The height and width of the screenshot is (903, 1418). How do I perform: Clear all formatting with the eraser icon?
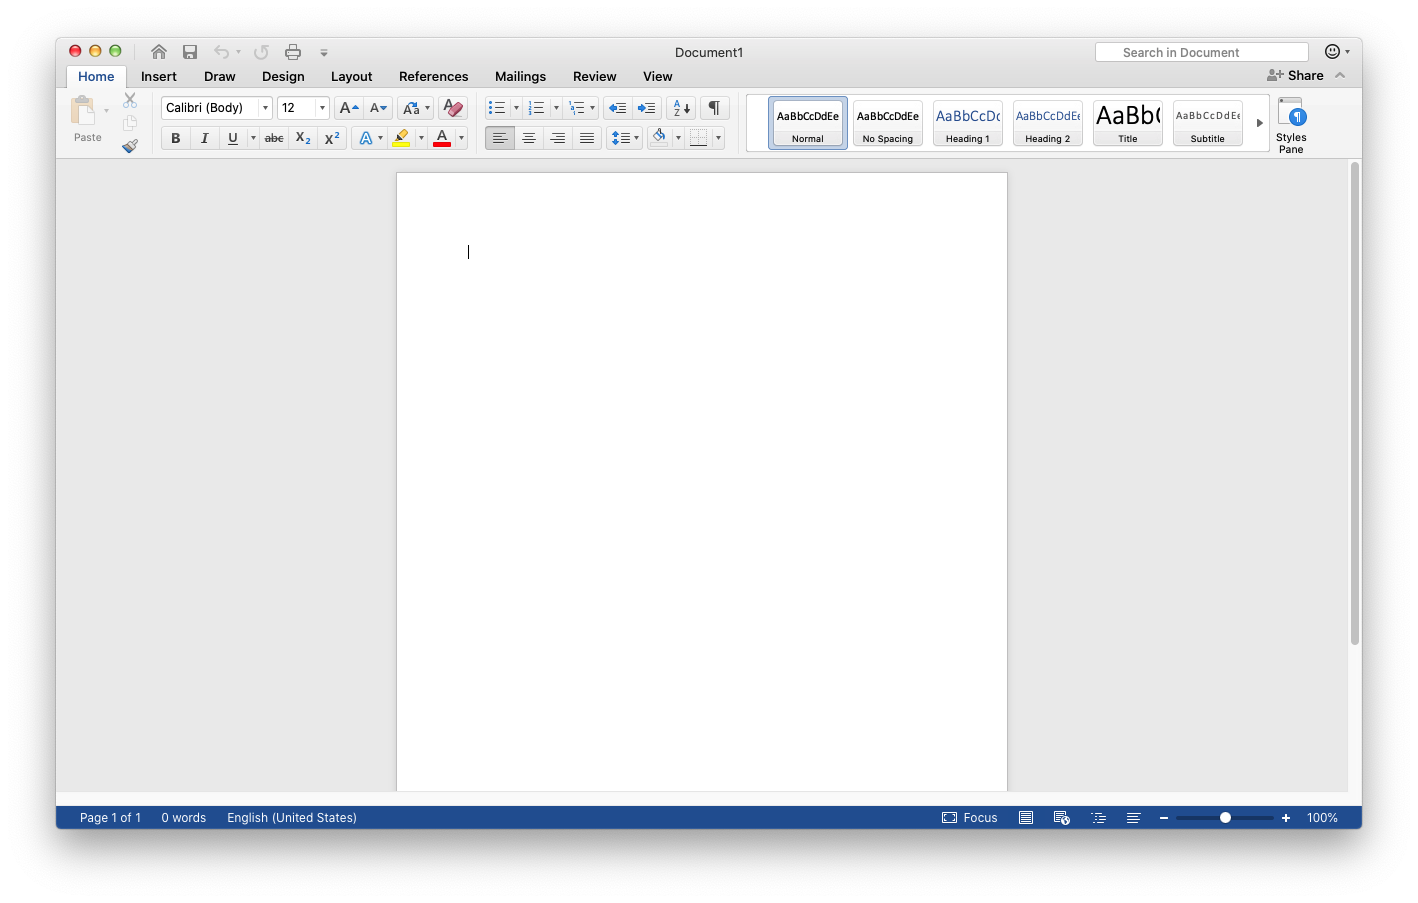pos(453,108)
